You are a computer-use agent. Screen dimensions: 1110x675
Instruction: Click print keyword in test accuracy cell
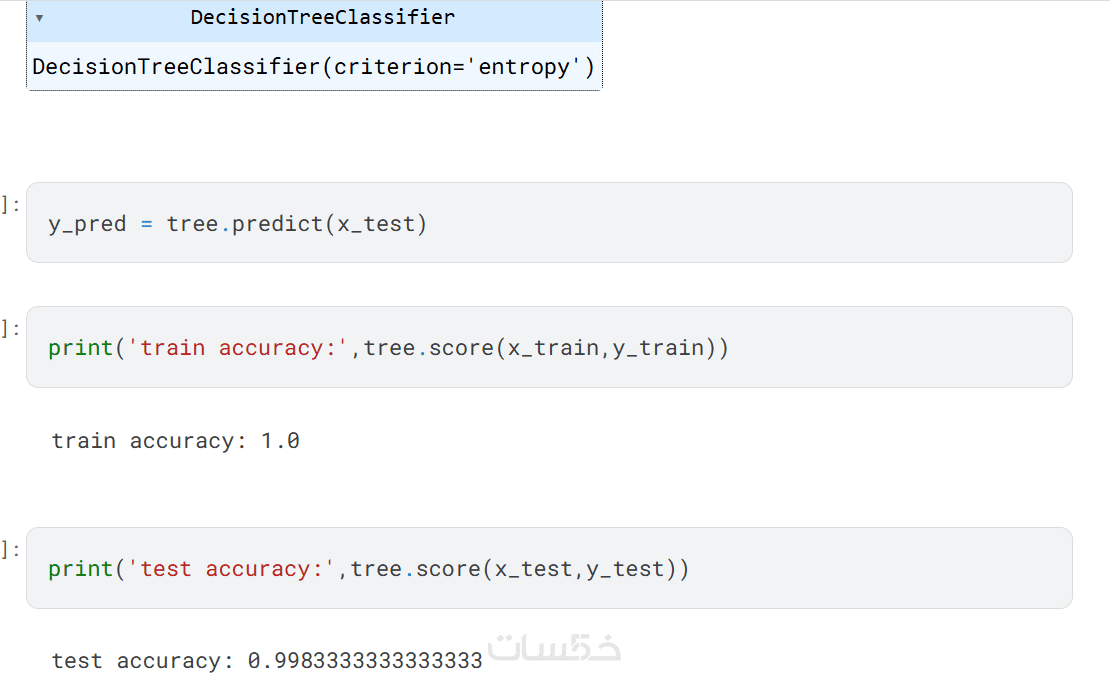point(80,569)
